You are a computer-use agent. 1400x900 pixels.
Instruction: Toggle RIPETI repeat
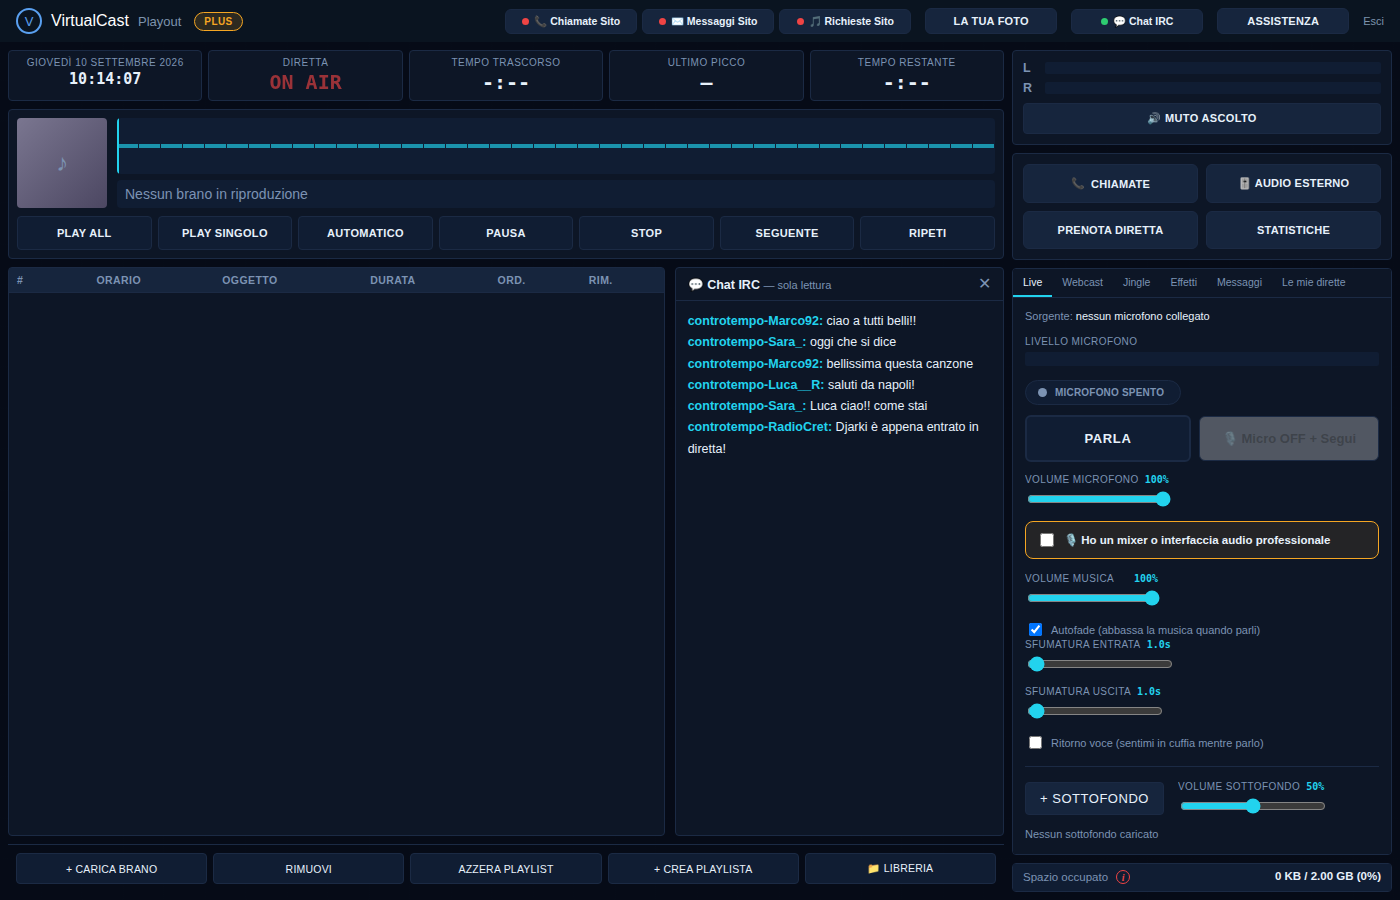927,233
